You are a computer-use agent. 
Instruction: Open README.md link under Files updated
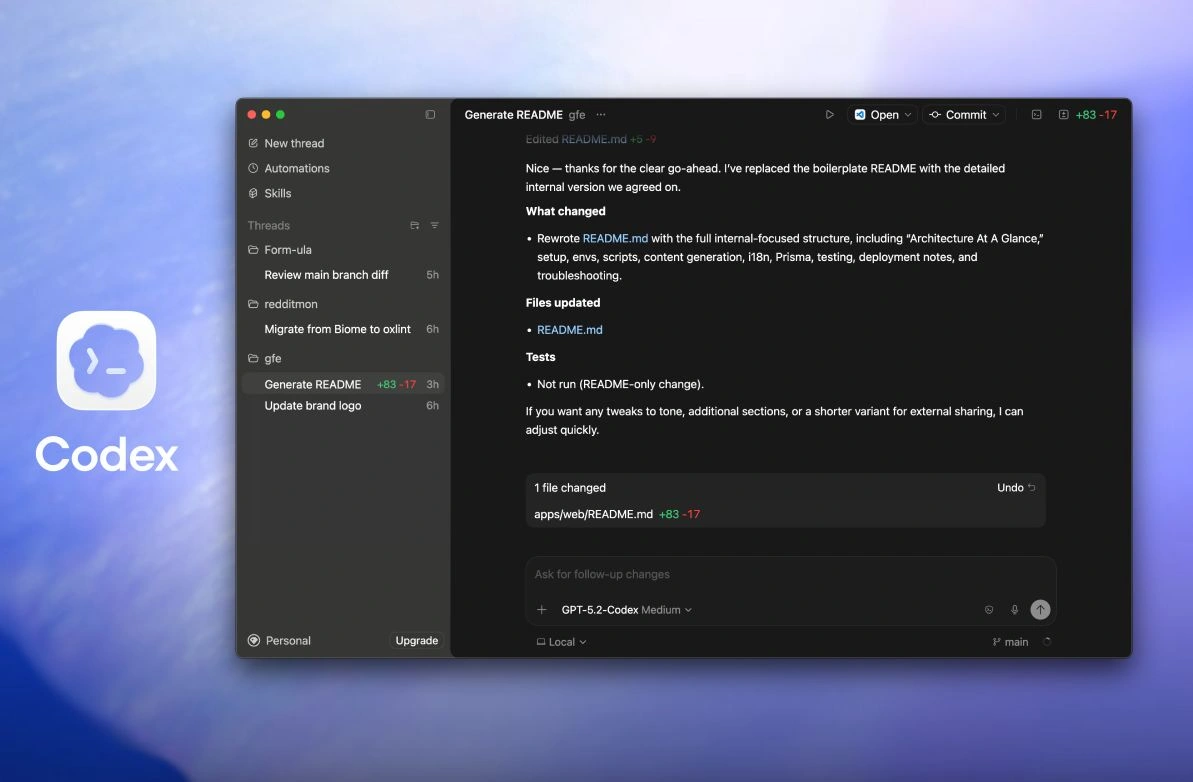(x=570, y=329)
